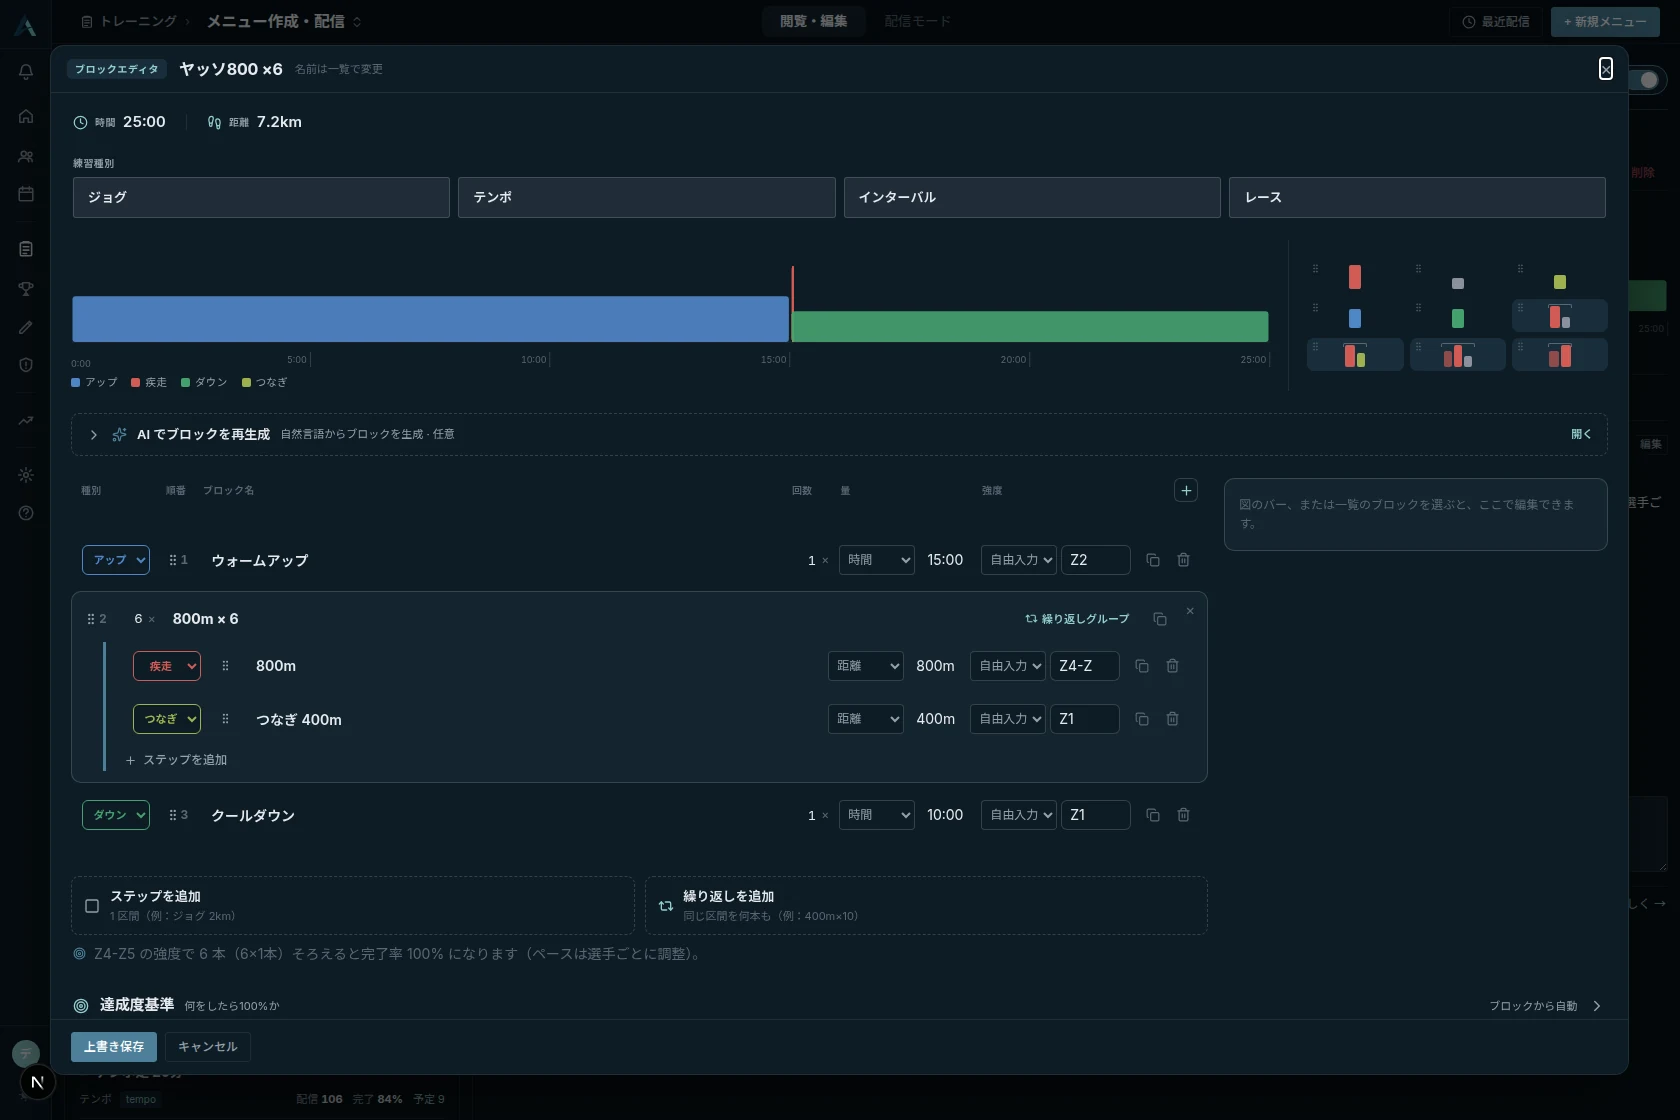Expand the 達成度基準 ブロックから自動 chevron
Screen dimensions: 1680x1120
pos(1597,1006)
